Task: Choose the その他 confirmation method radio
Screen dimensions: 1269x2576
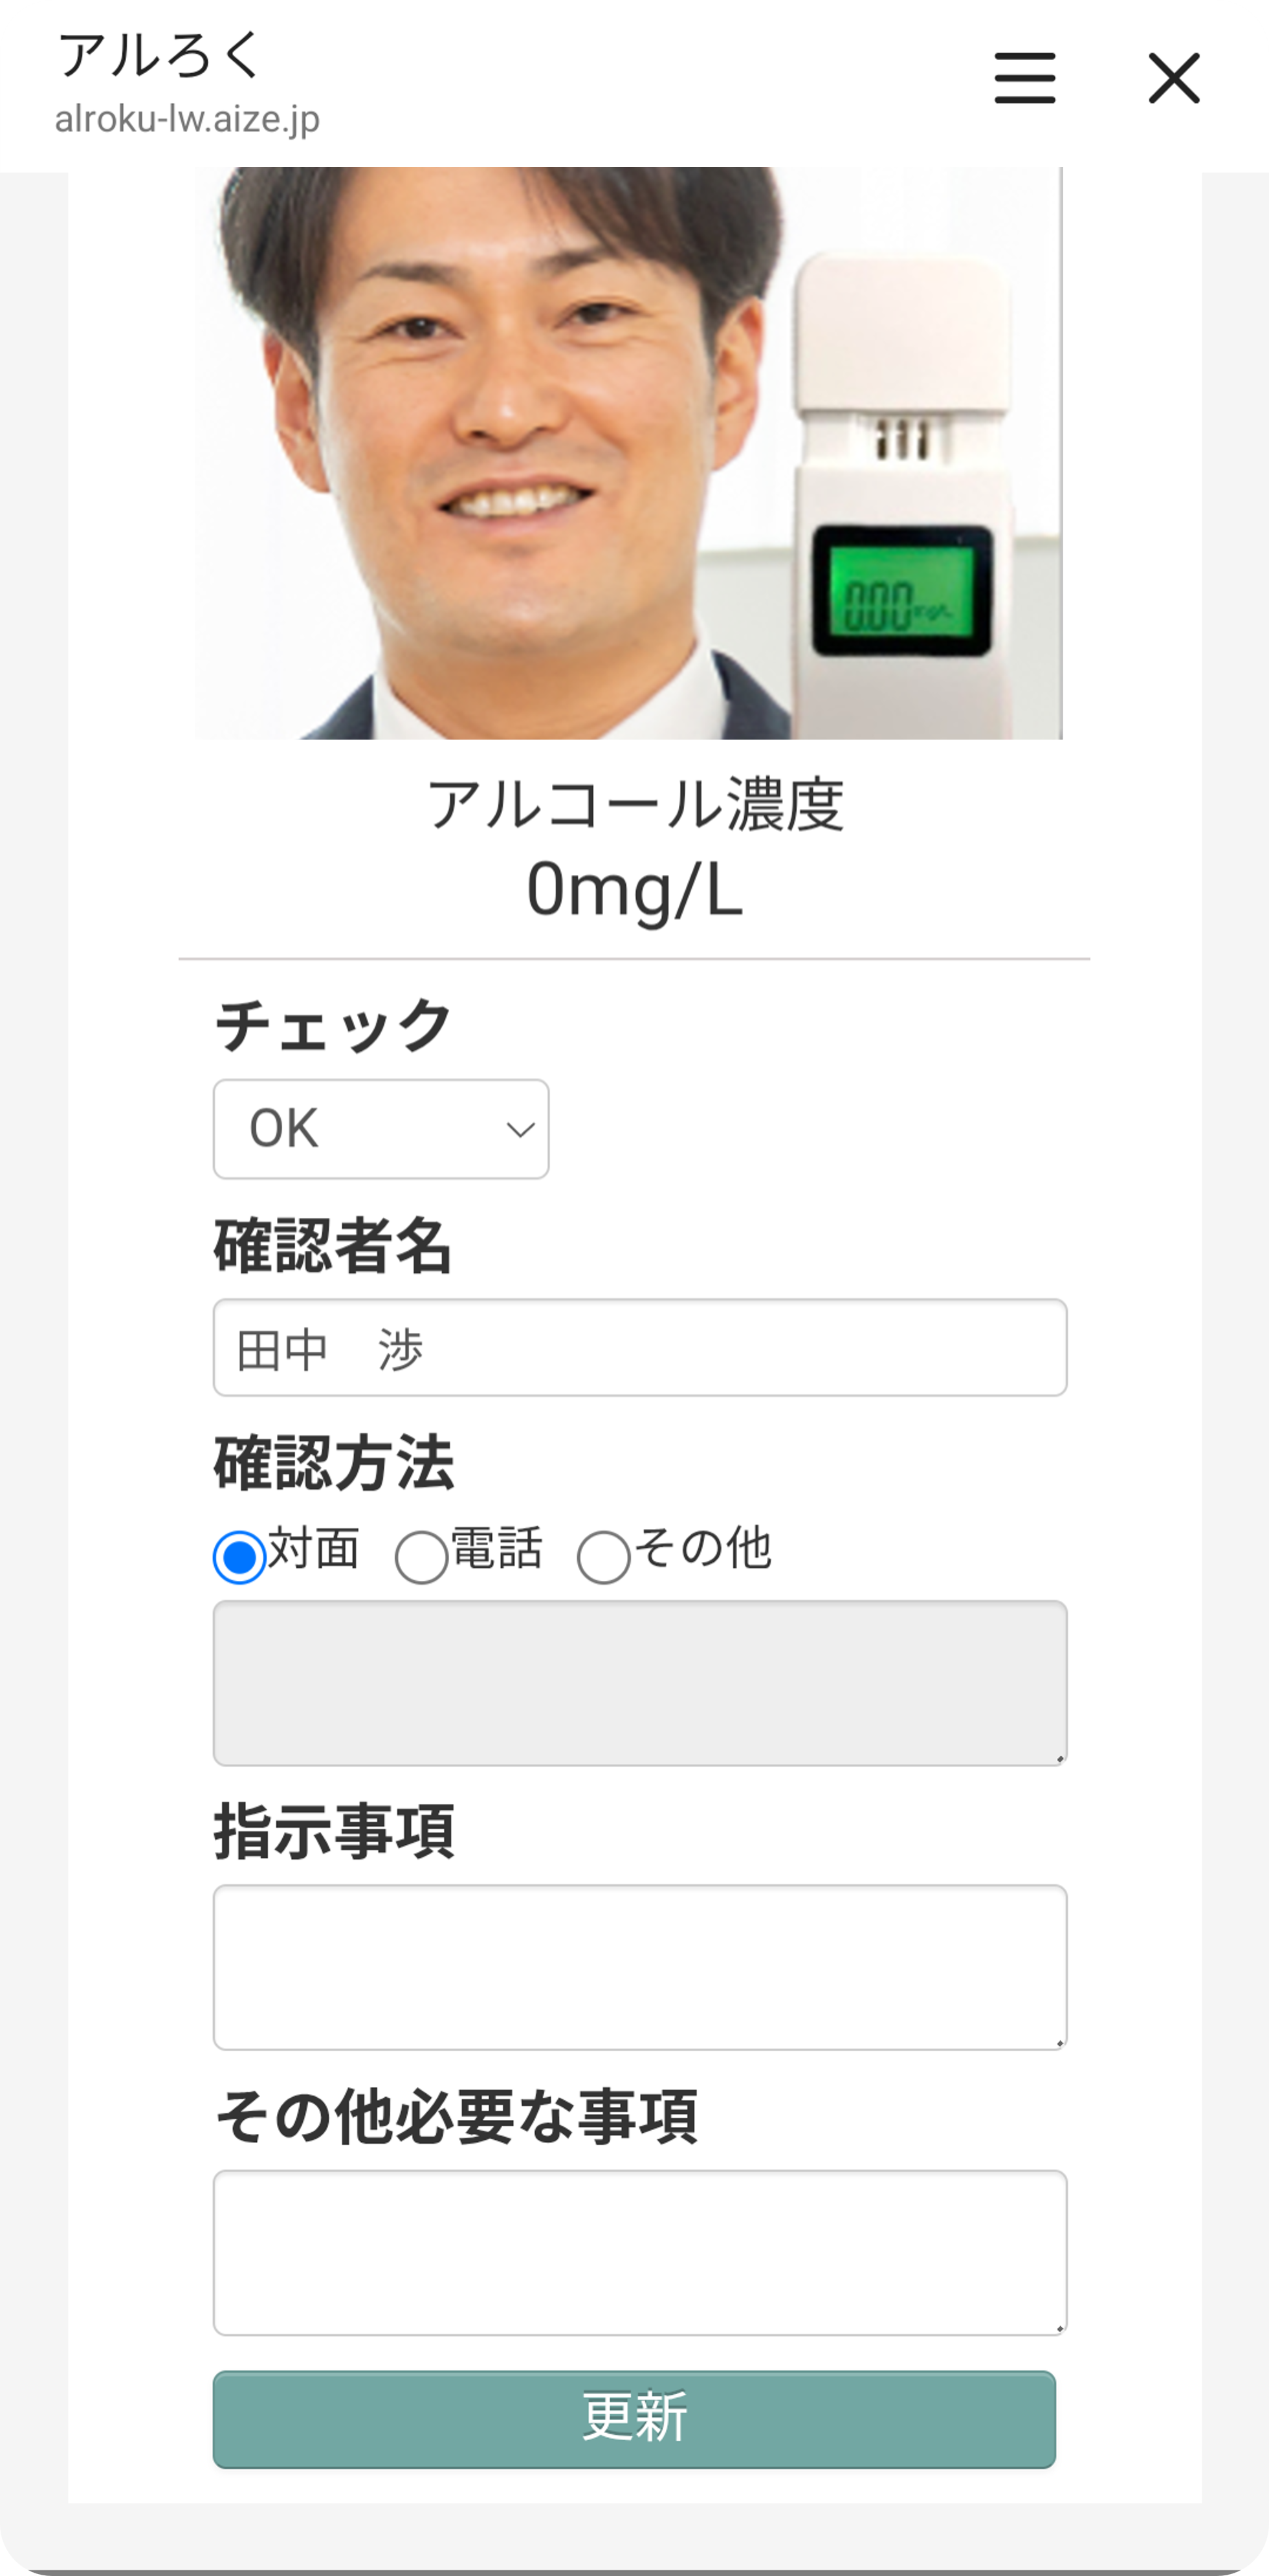Action: [x=604, y=1556]
